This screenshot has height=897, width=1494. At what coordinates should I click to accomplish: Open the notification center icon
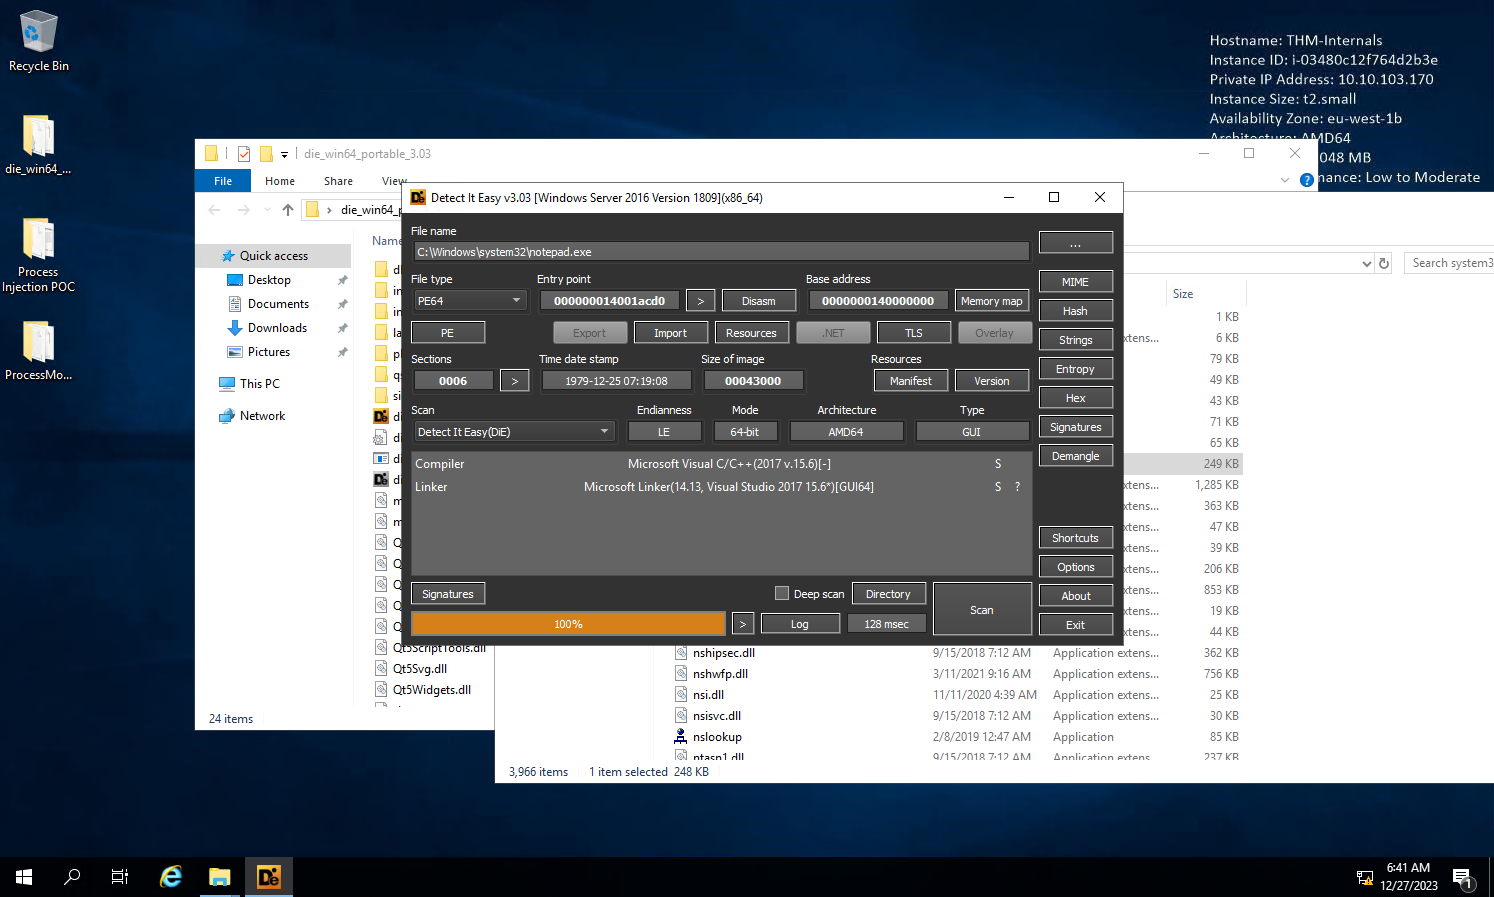click(1463, 878)
